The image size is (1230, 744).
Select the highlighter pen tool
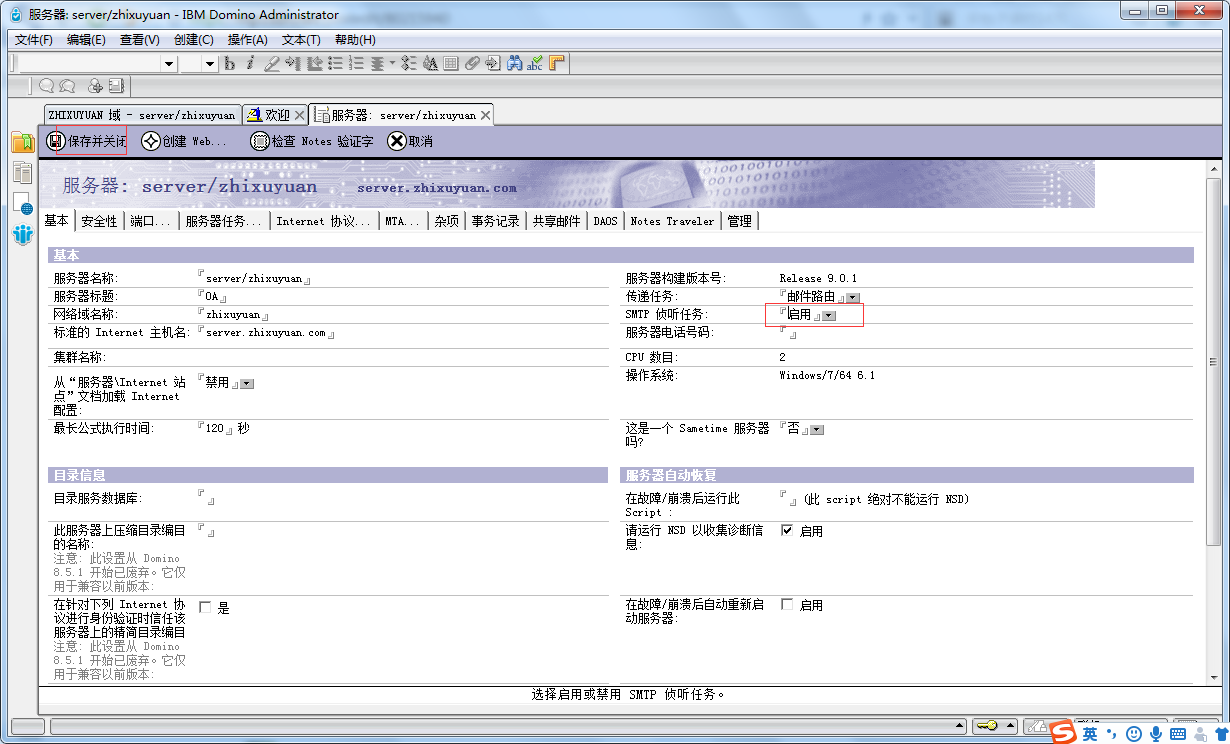click(271, 63)
